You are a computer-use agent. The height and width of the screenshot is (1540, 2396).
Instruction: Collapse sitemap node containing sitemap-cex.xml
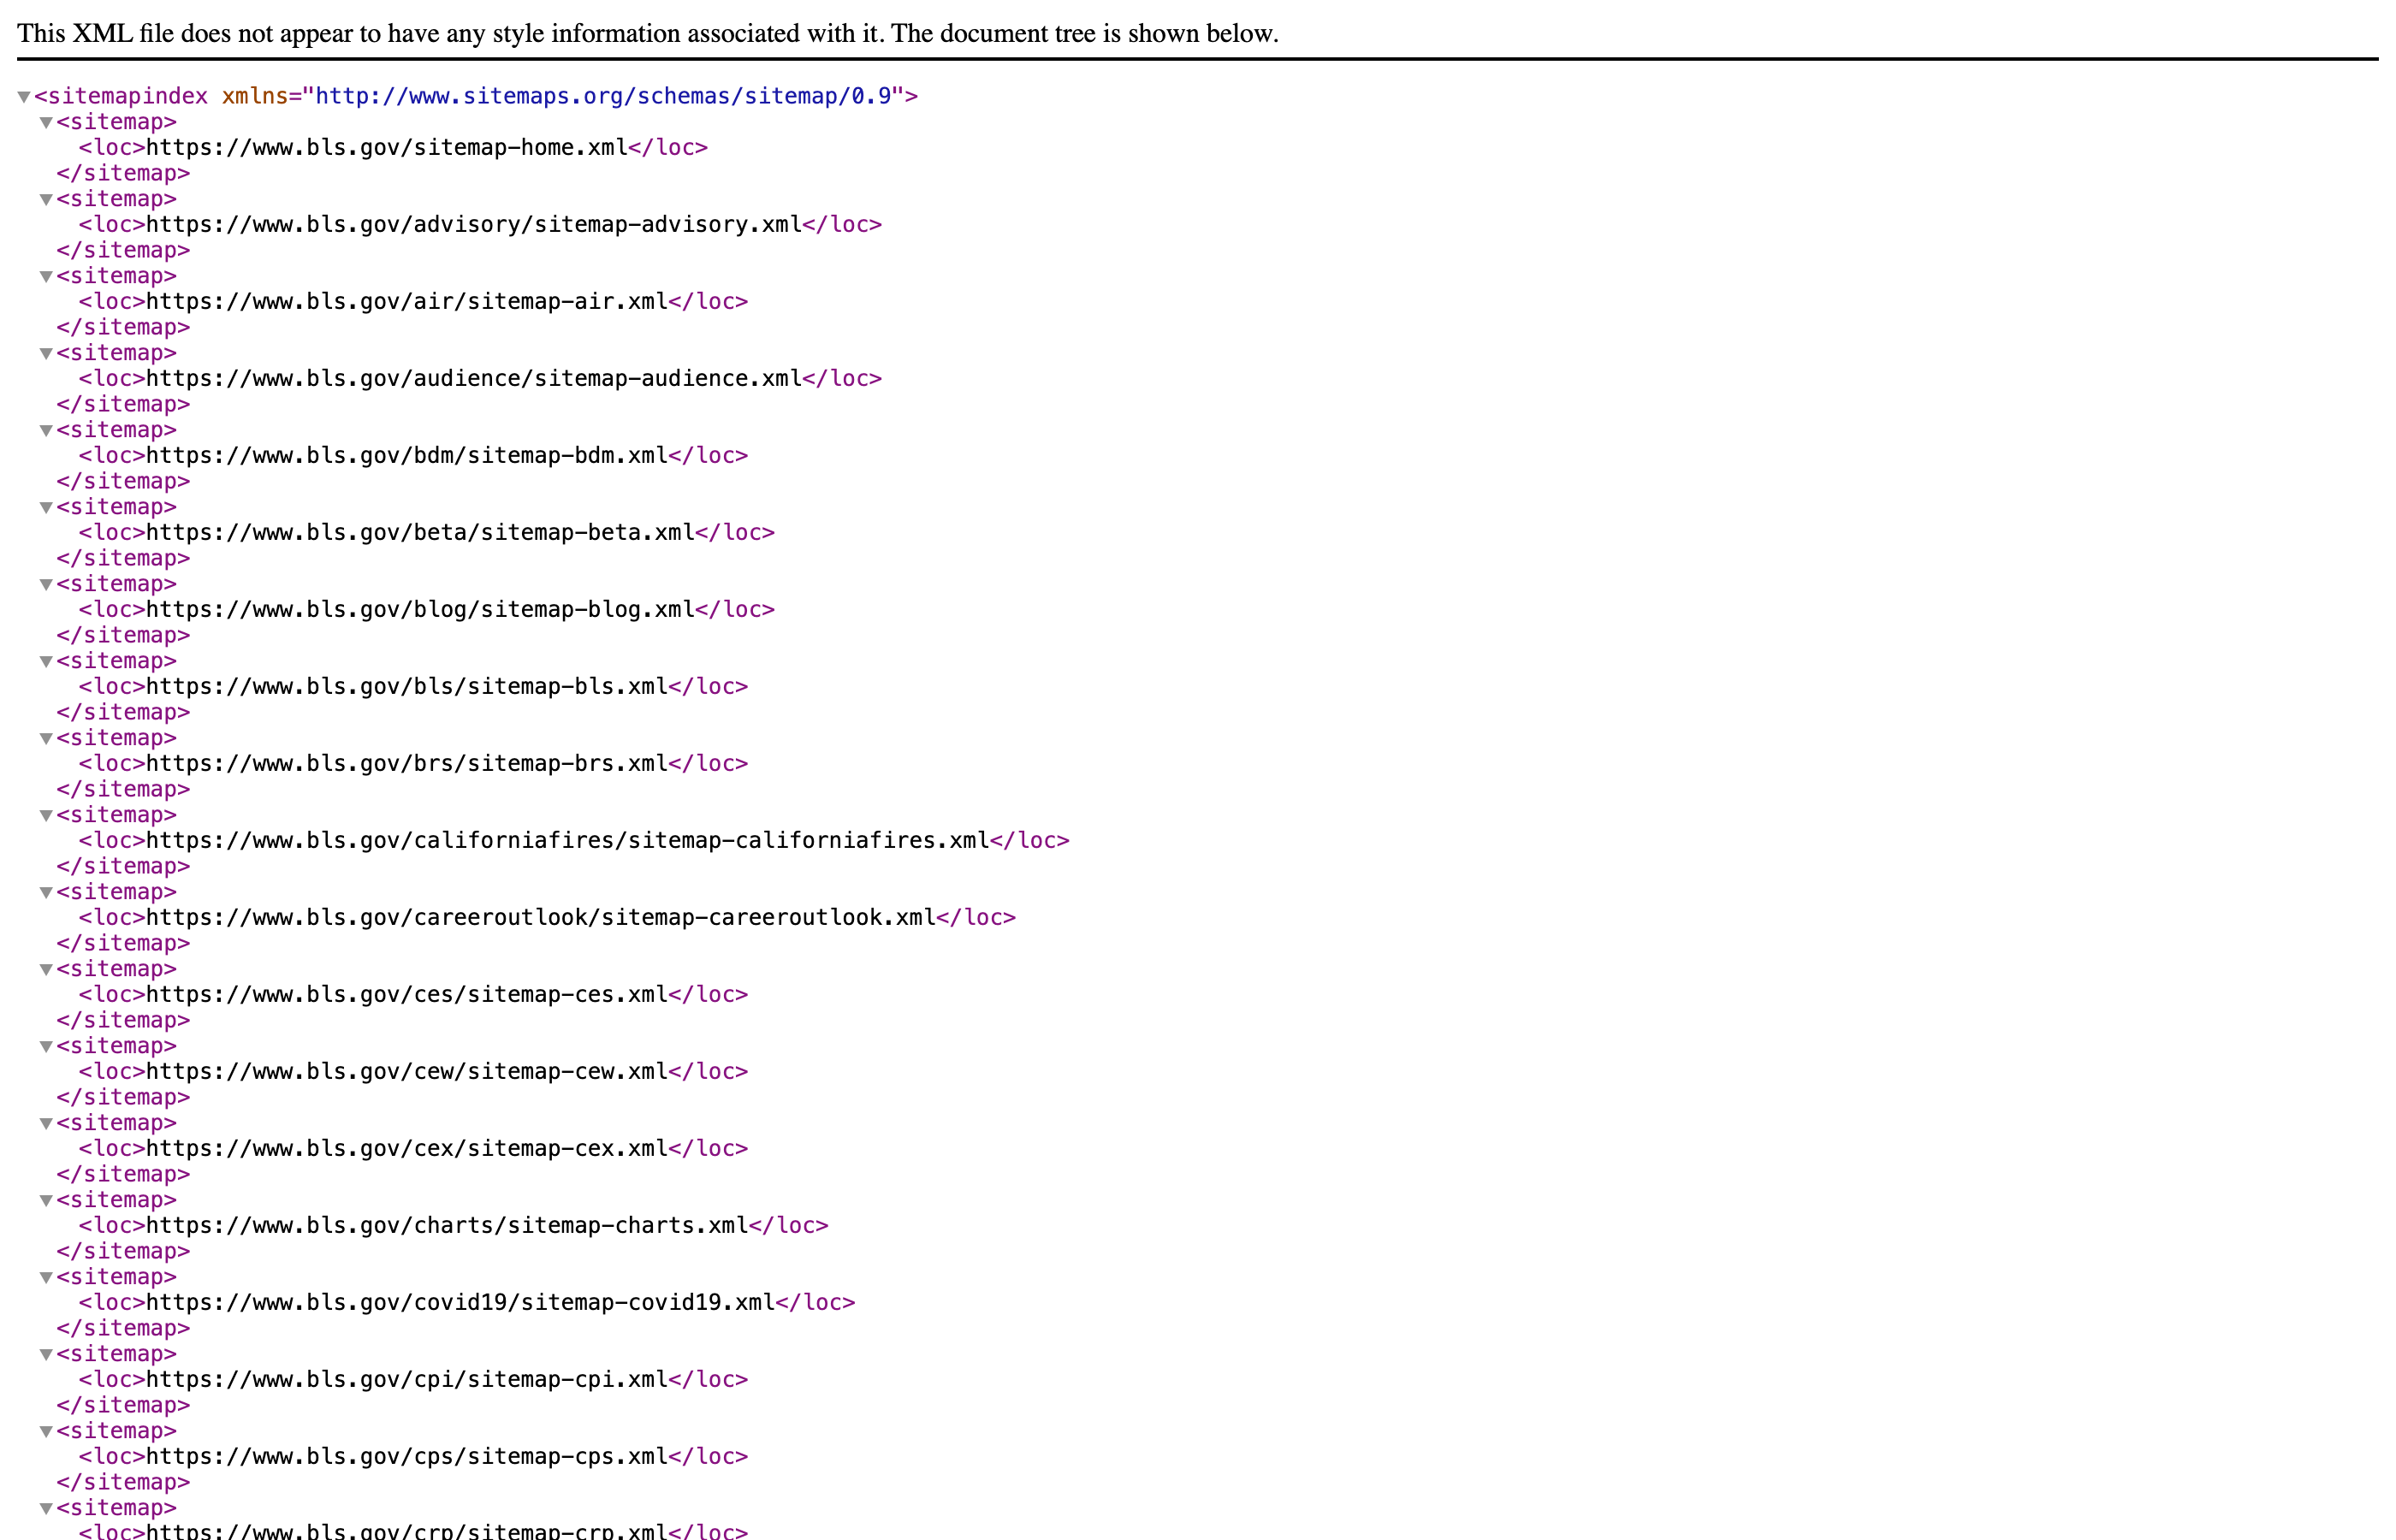[x=46, y=1124]
